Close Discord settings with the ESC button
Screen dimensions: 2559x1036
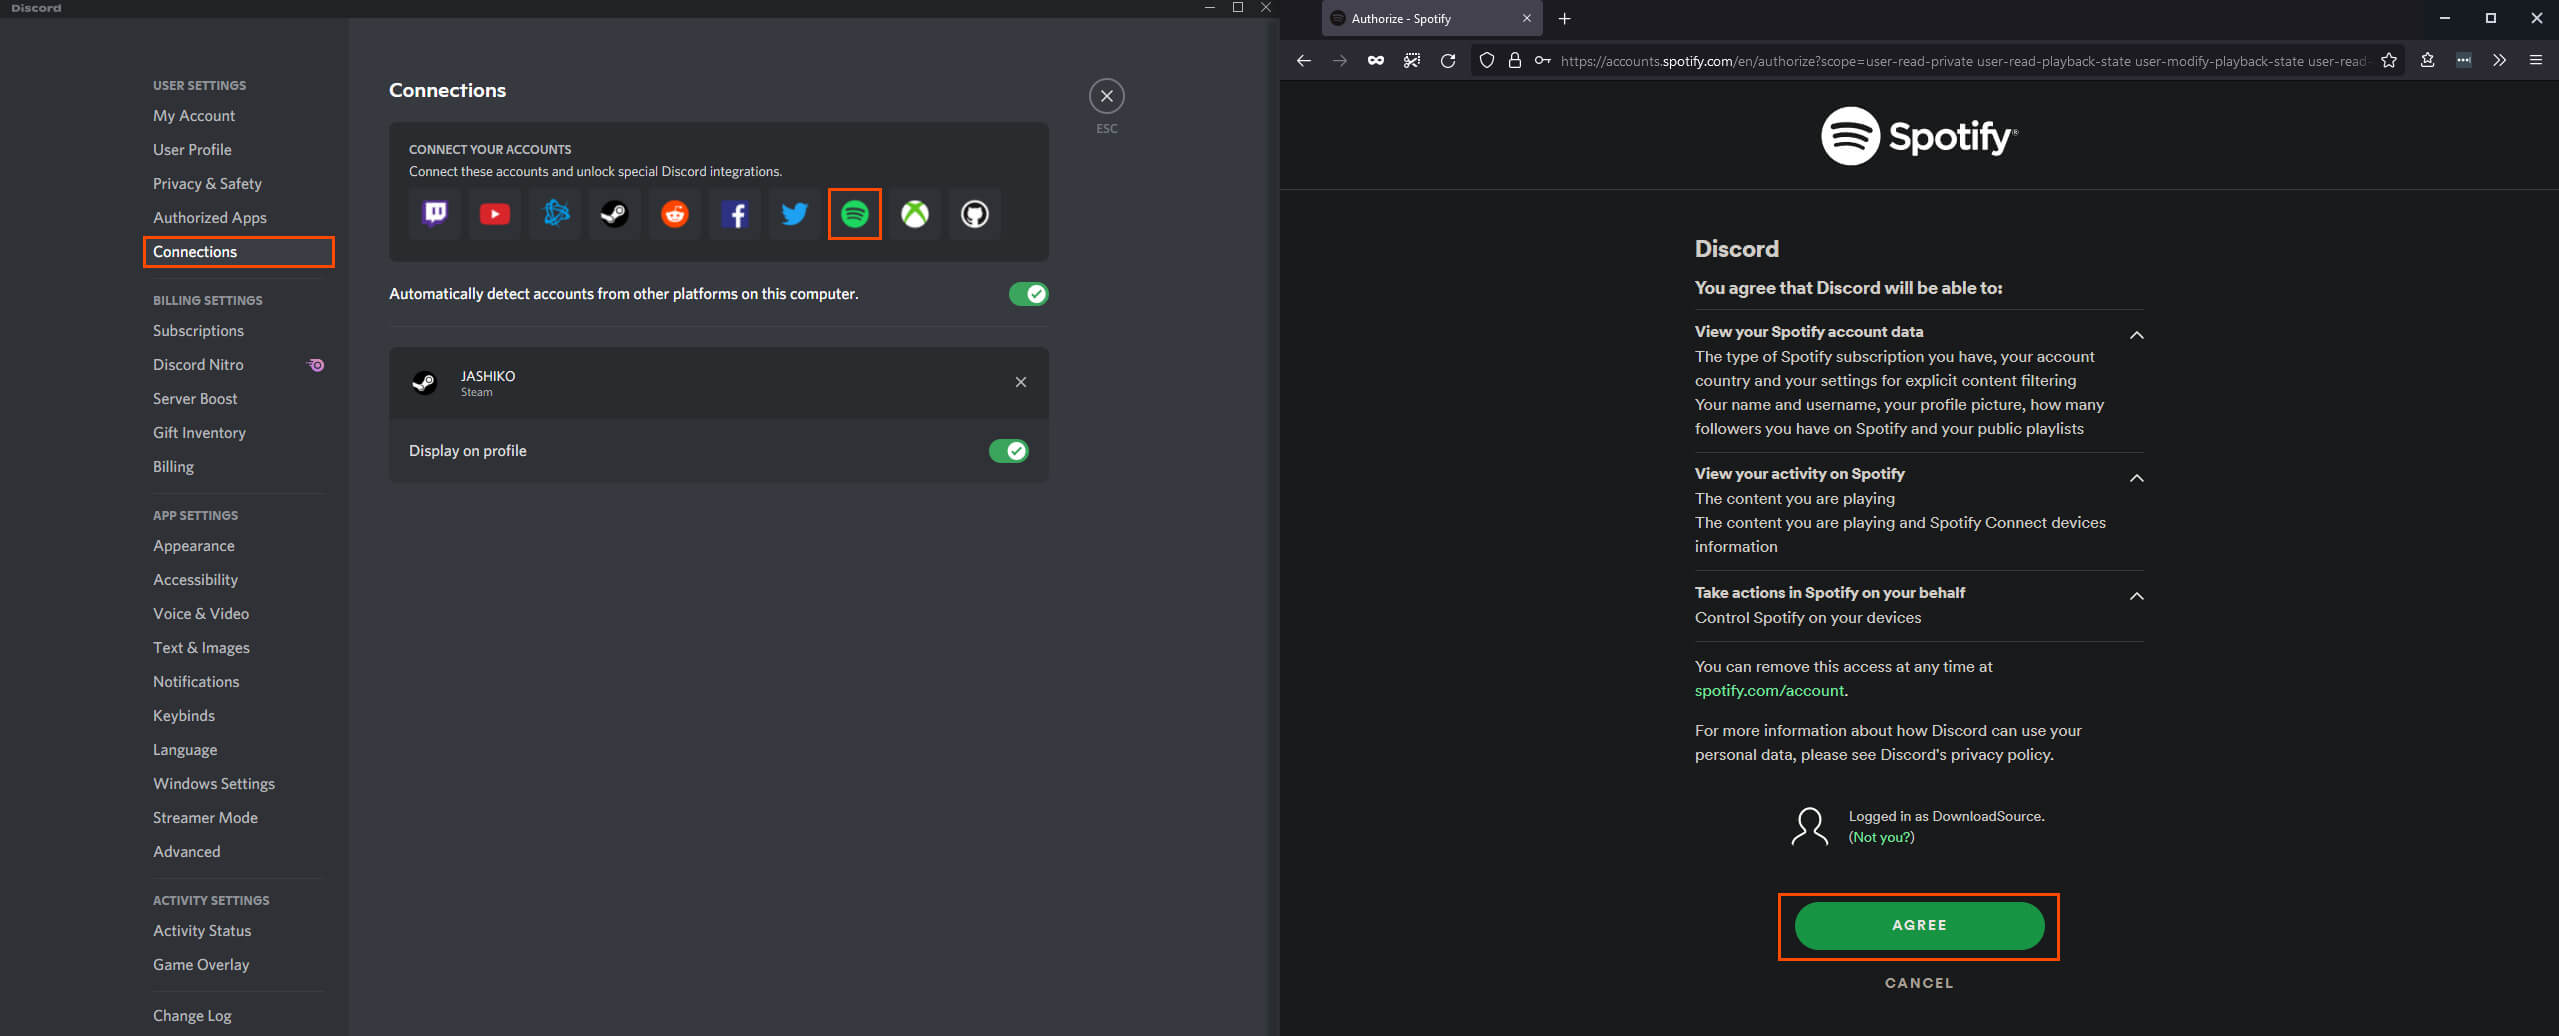1106,96
